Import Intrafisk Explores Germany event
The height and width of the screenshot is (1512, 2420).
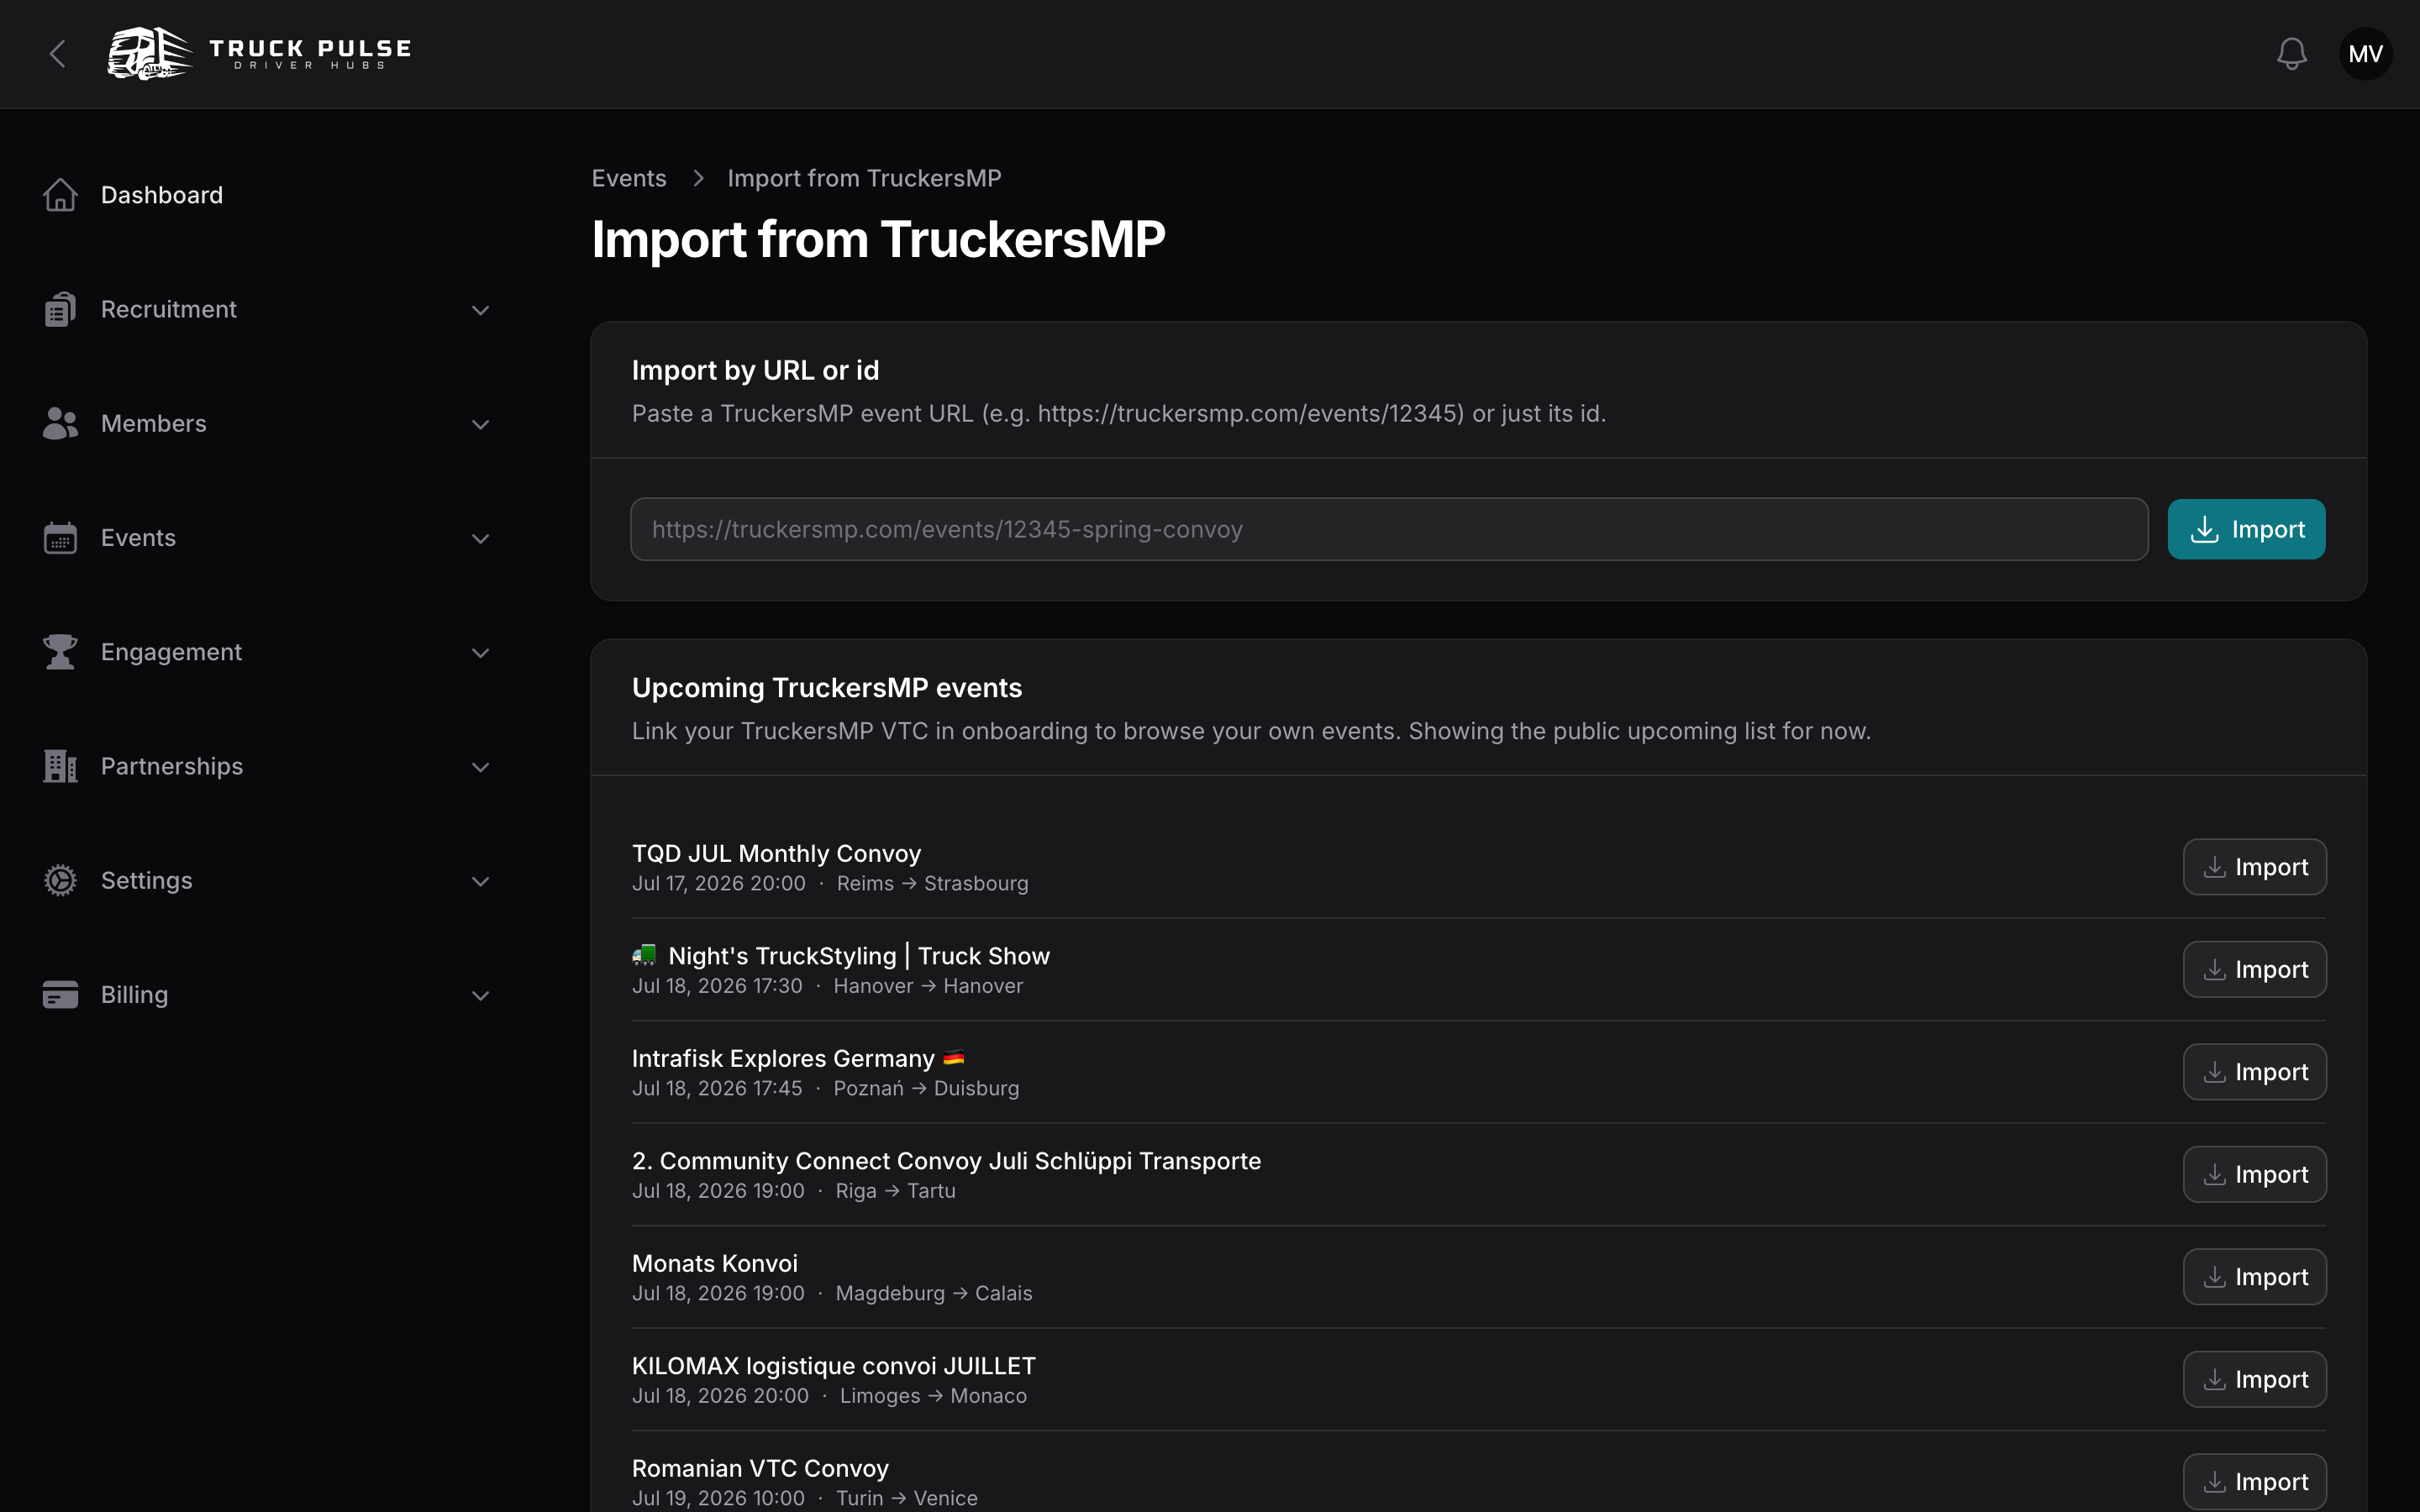tap(2254, 1072)
